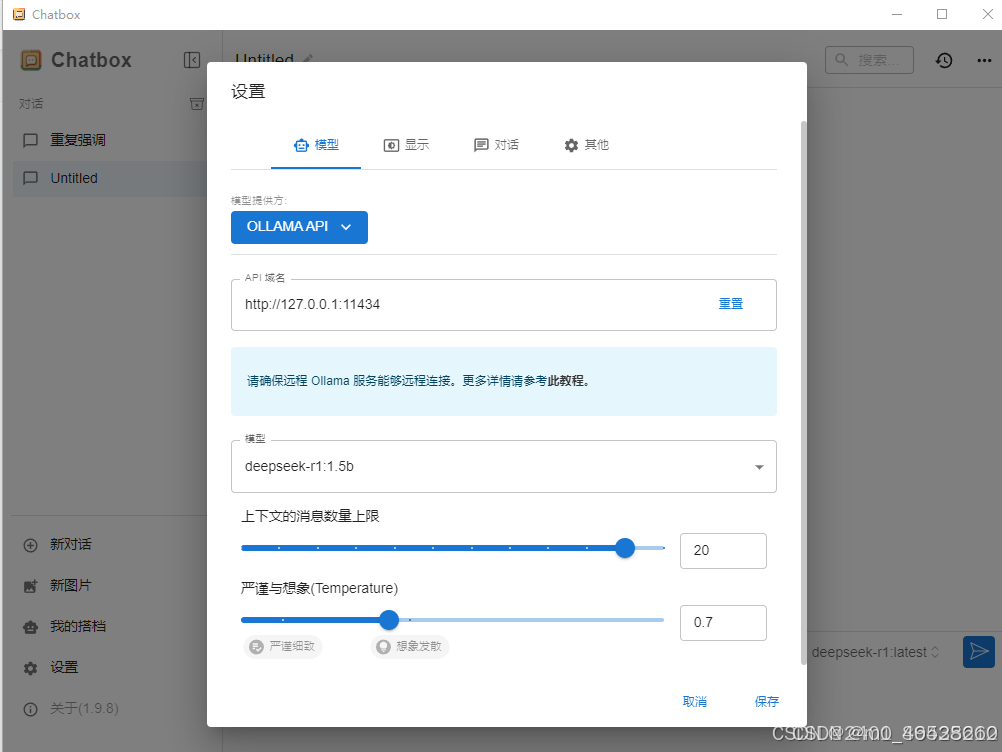Viewport: 1002px width, 752px height.
Task: Click the context limit value field showing 20
Action: click(x=723, y=551)
